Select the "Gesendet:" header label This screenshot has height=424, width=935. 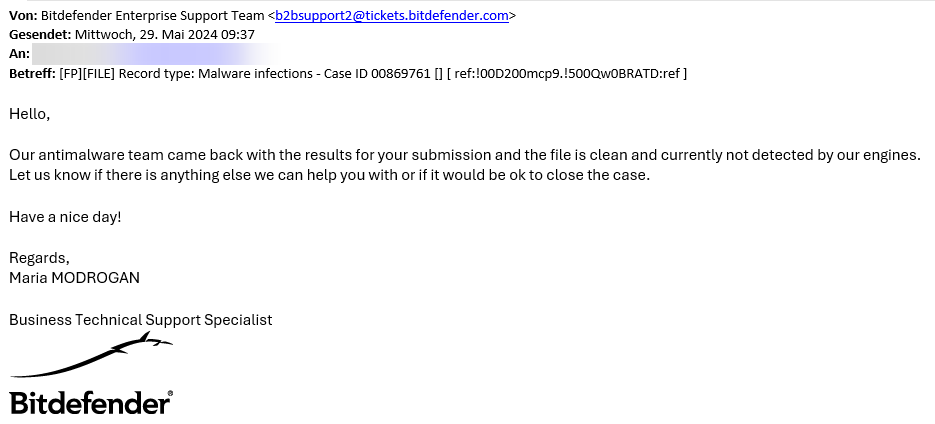coord(40,35)
